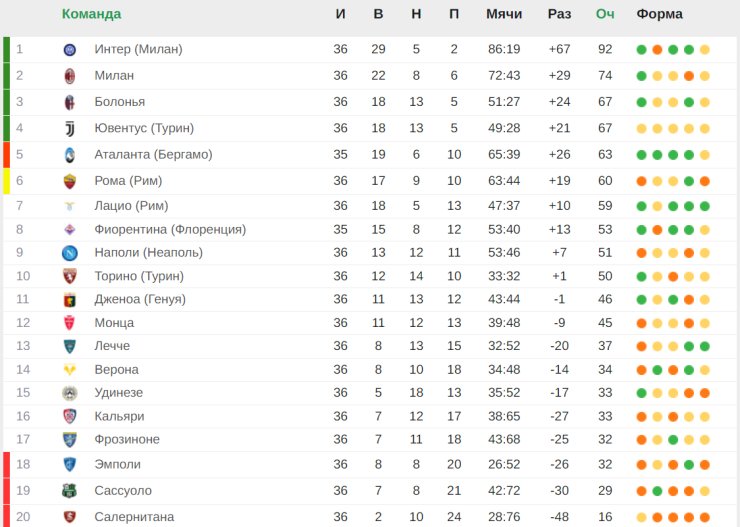The height and width of the screenshot is (527, 740).
Task: Sort standings by the Мячи column header
Action: pos(504,14)
